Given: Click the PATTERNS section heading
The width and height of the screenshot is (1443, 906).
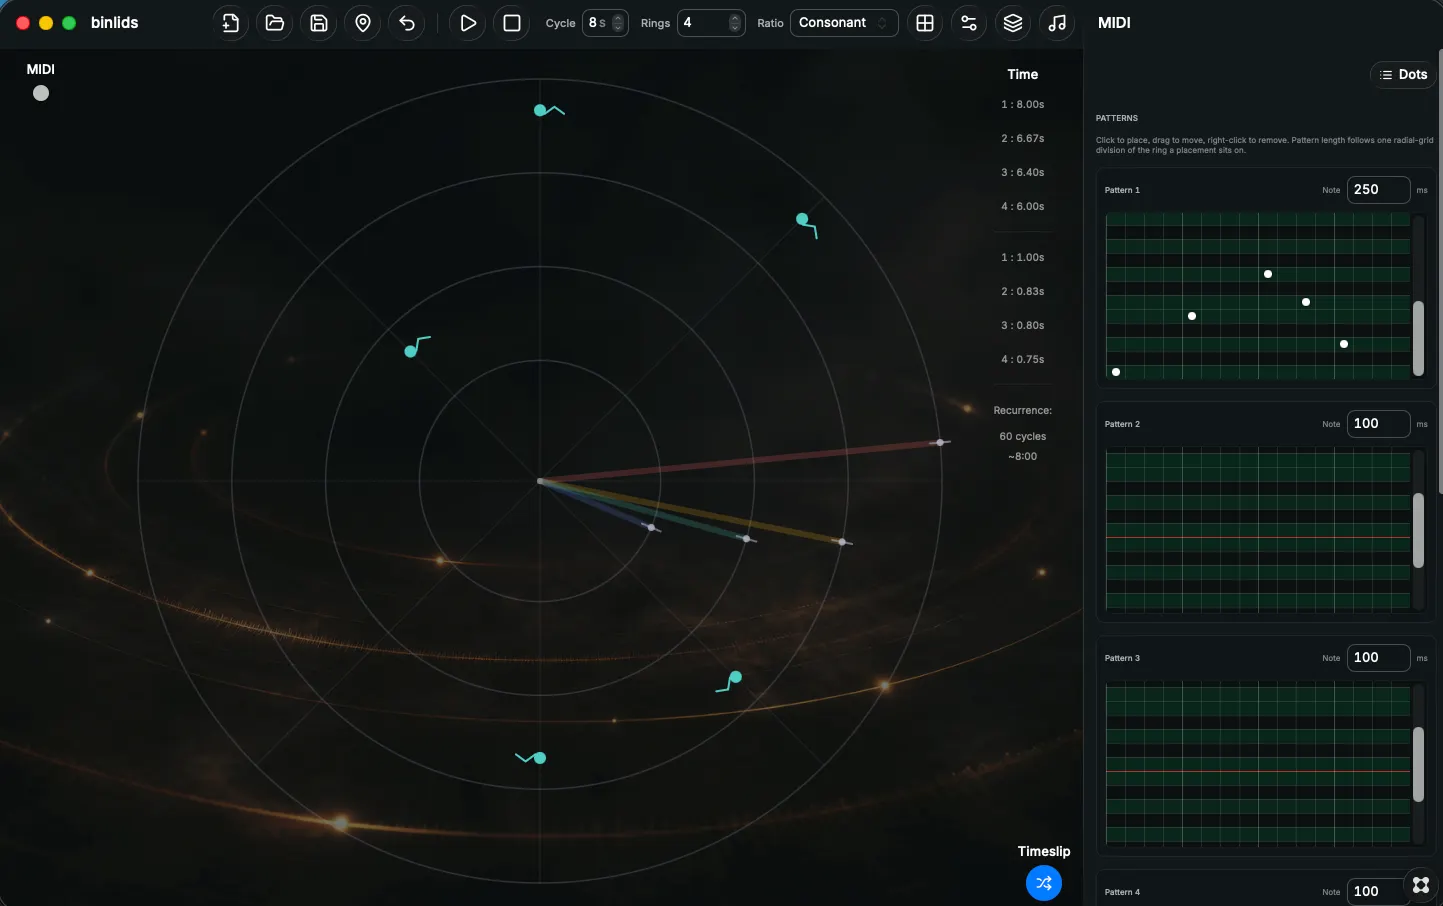Looking at the screenshot, I should pos(1117,118).
